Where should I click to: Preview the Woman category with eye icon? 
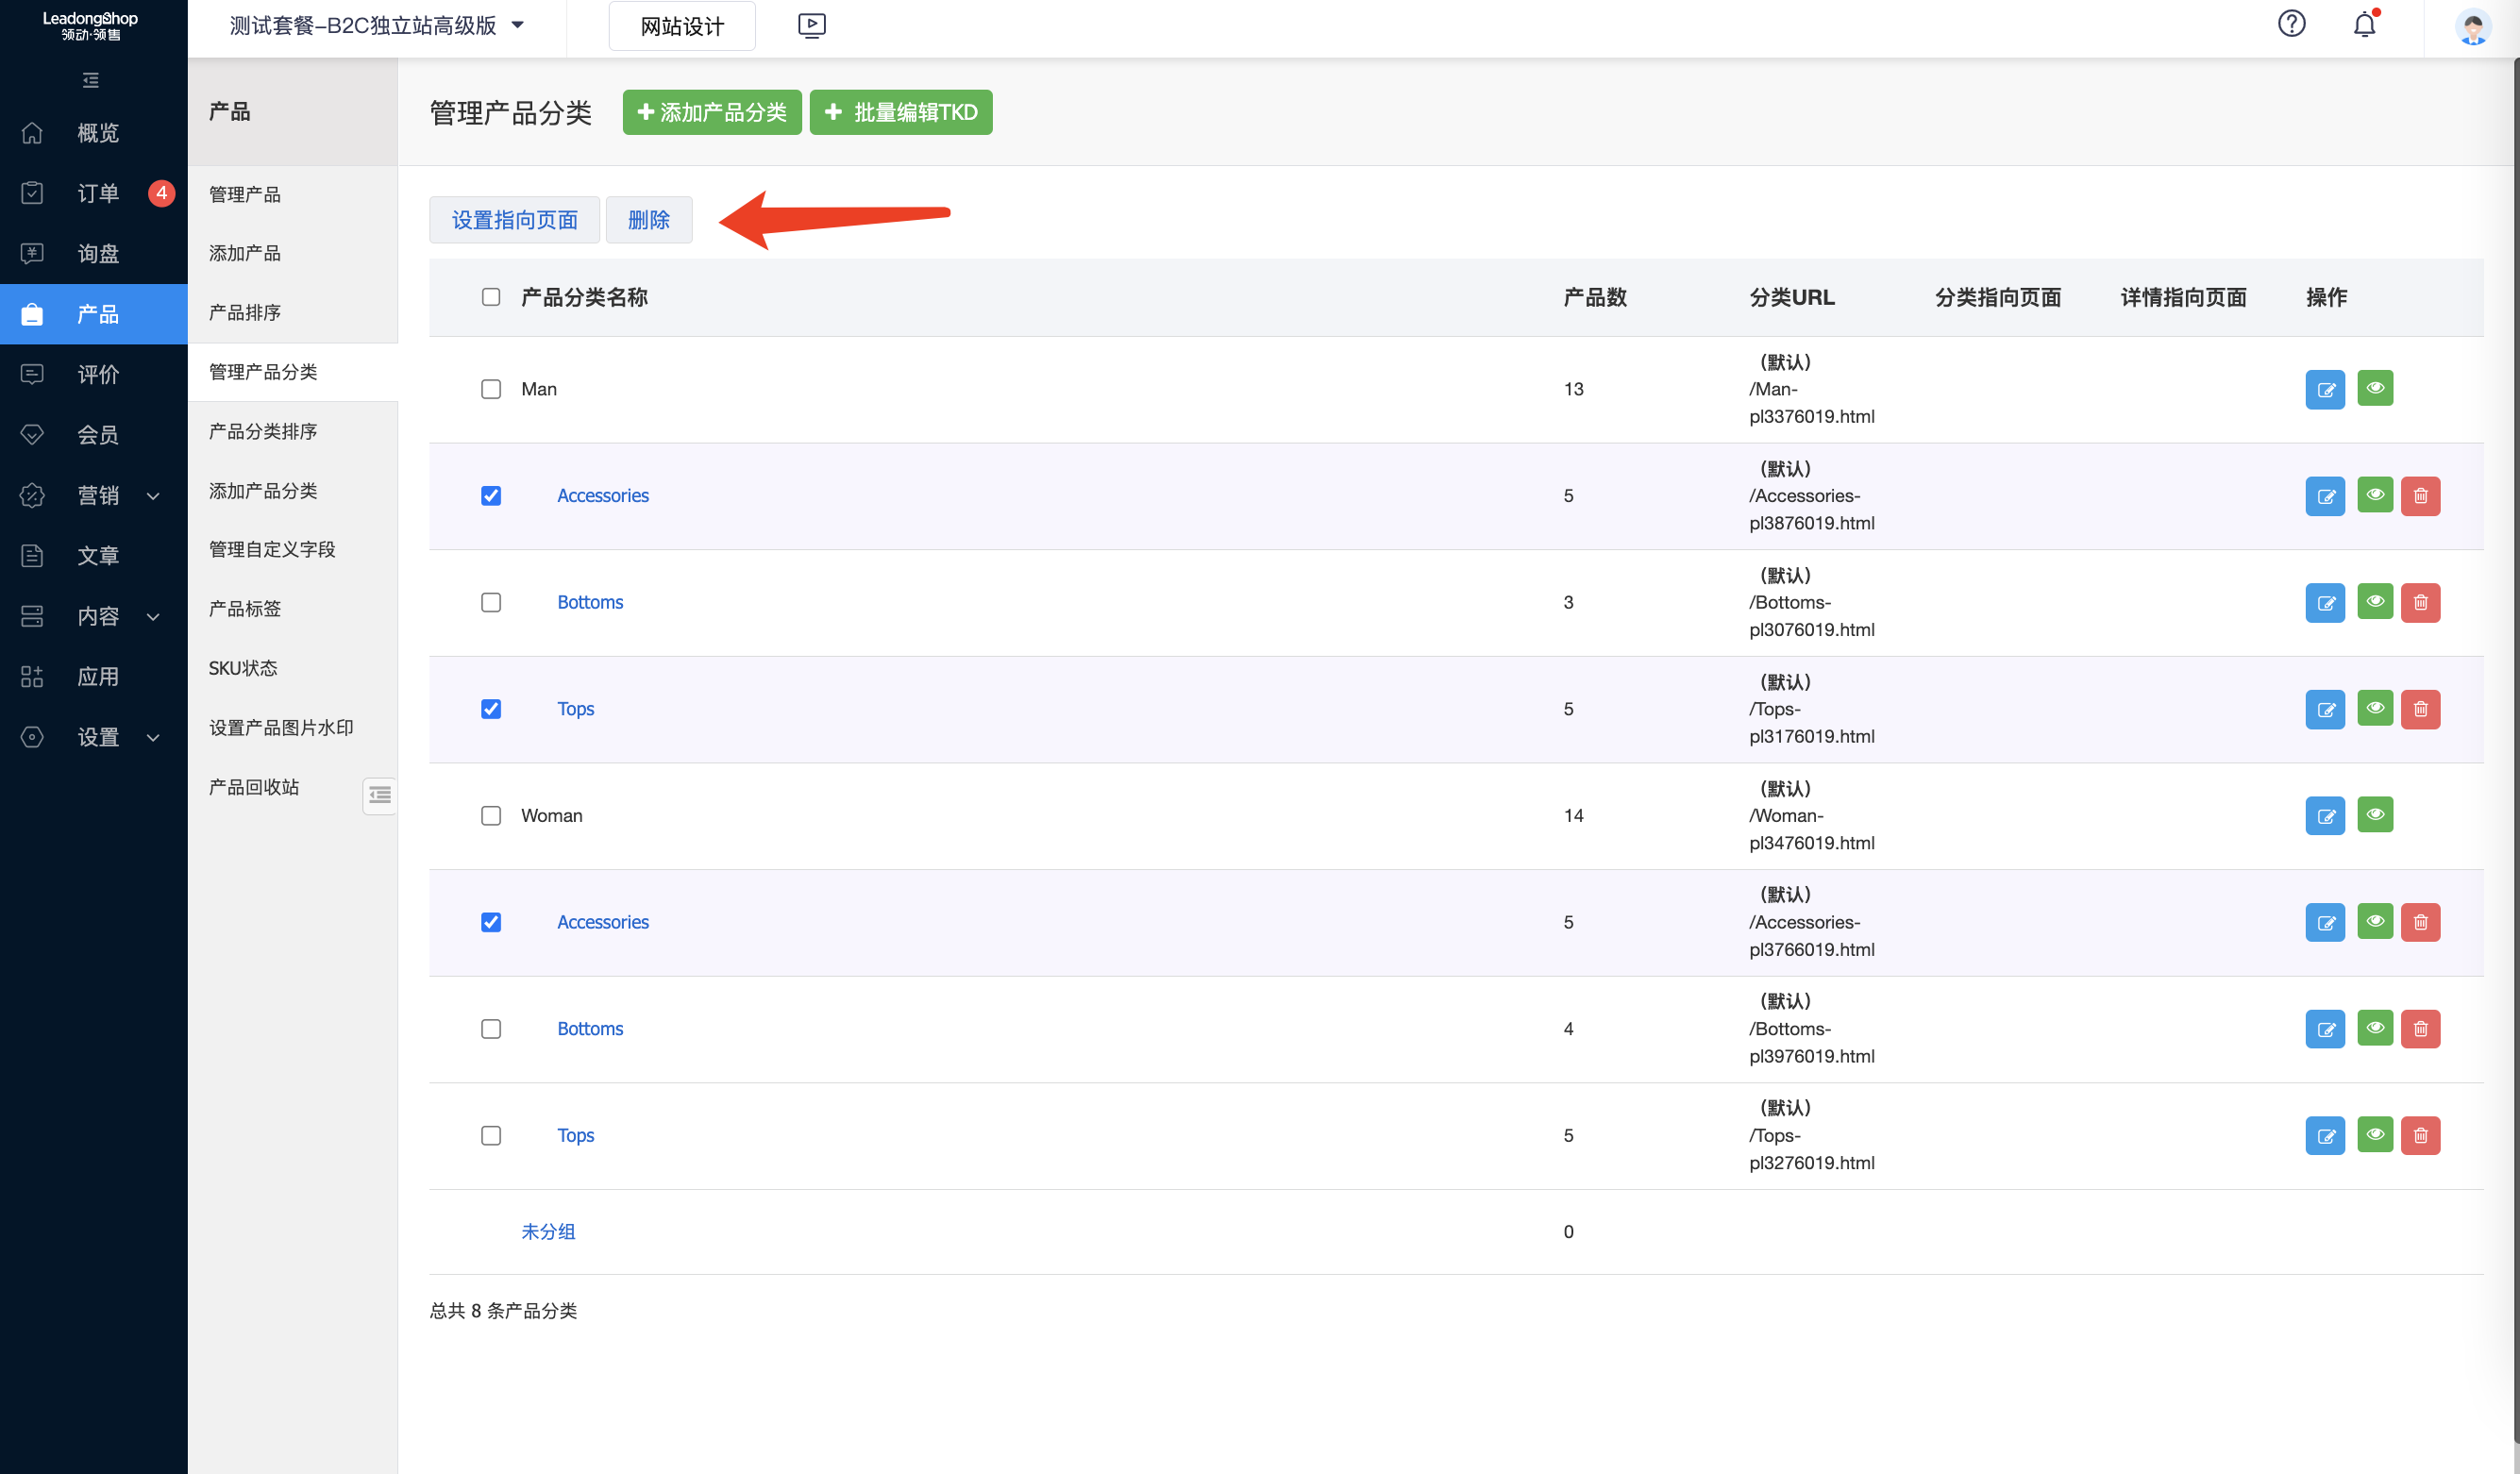2374,814
